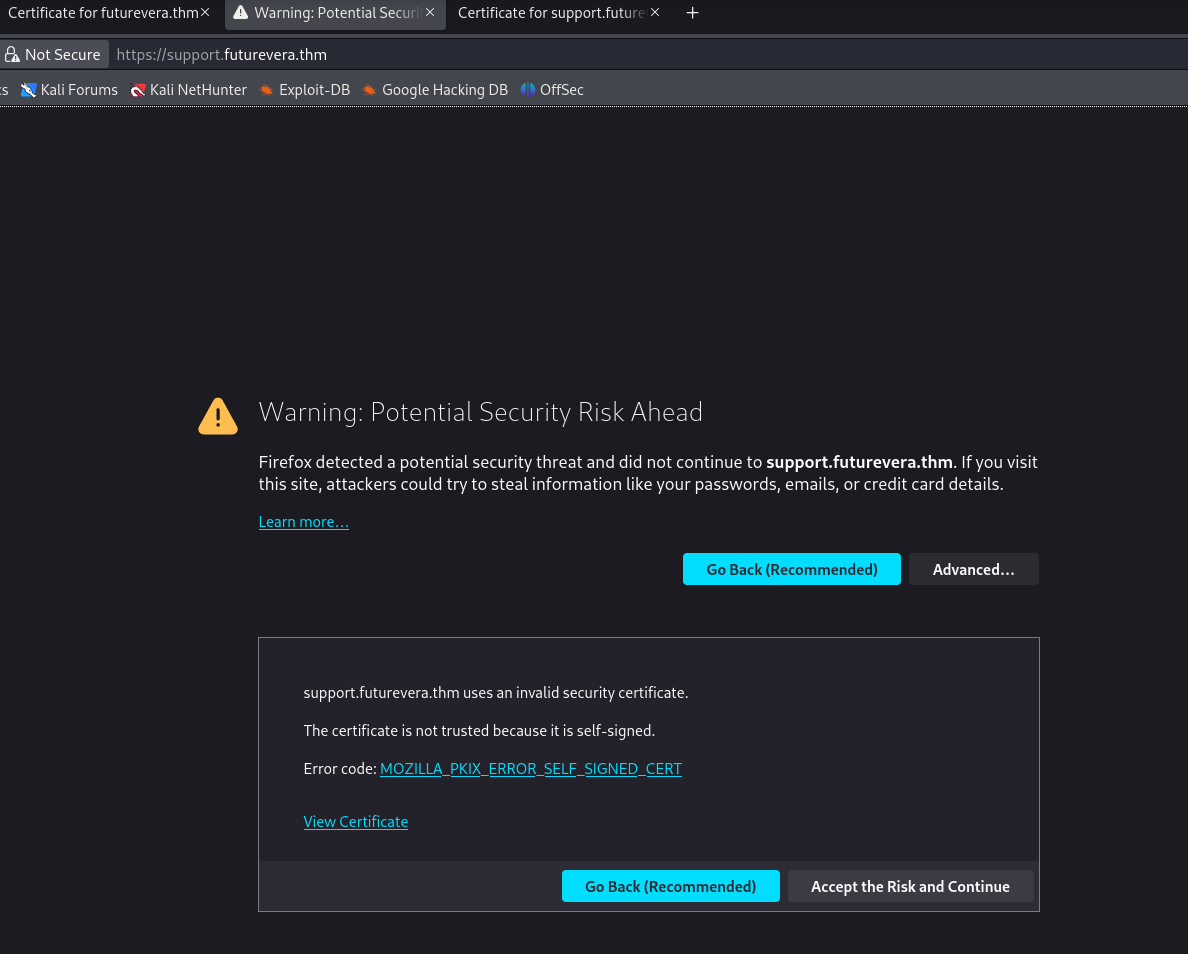The image size is (1188, 954).
Task: Click the yellow warning triangle icon
Action: (218, 416)
